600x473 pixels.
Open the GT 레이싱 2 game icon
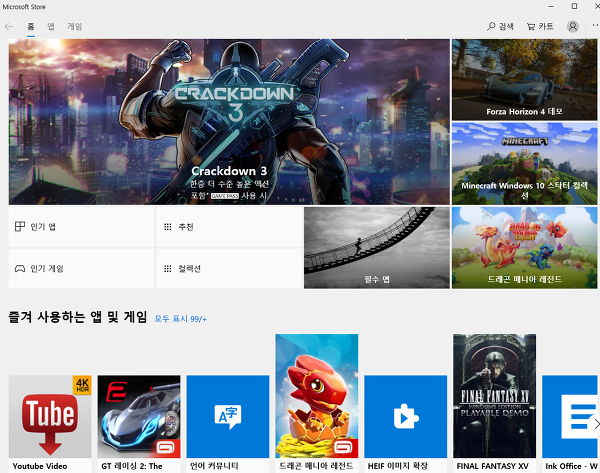point(139,416)
